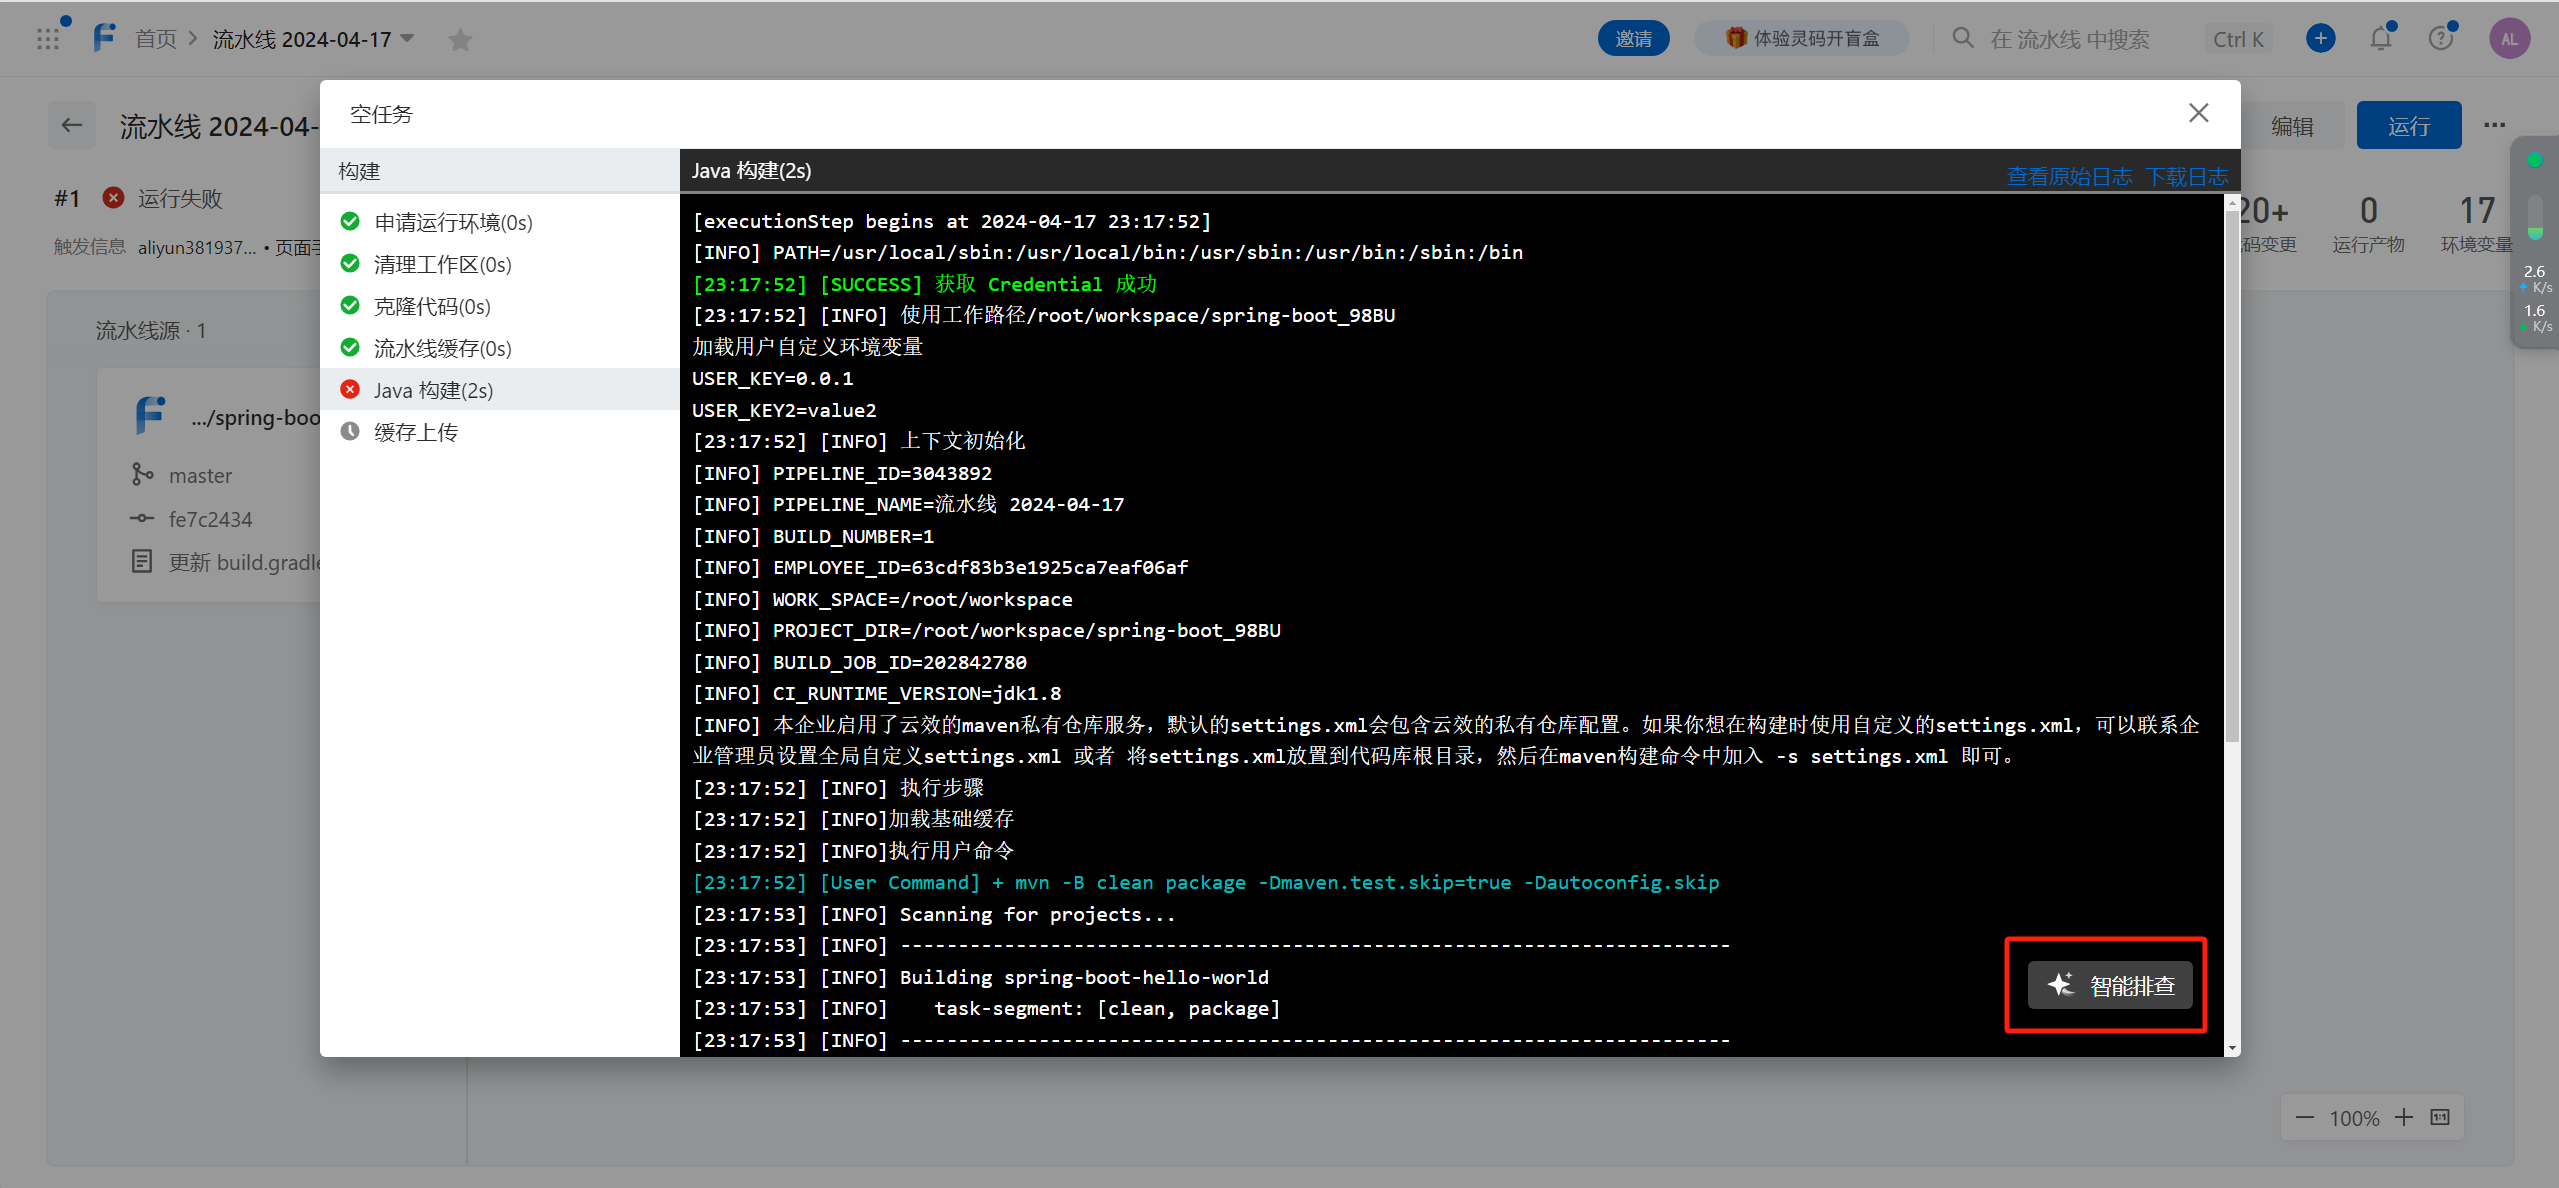2559x1188 pixels.
Task: Open the help question-mark icon
Action: 2441,39
